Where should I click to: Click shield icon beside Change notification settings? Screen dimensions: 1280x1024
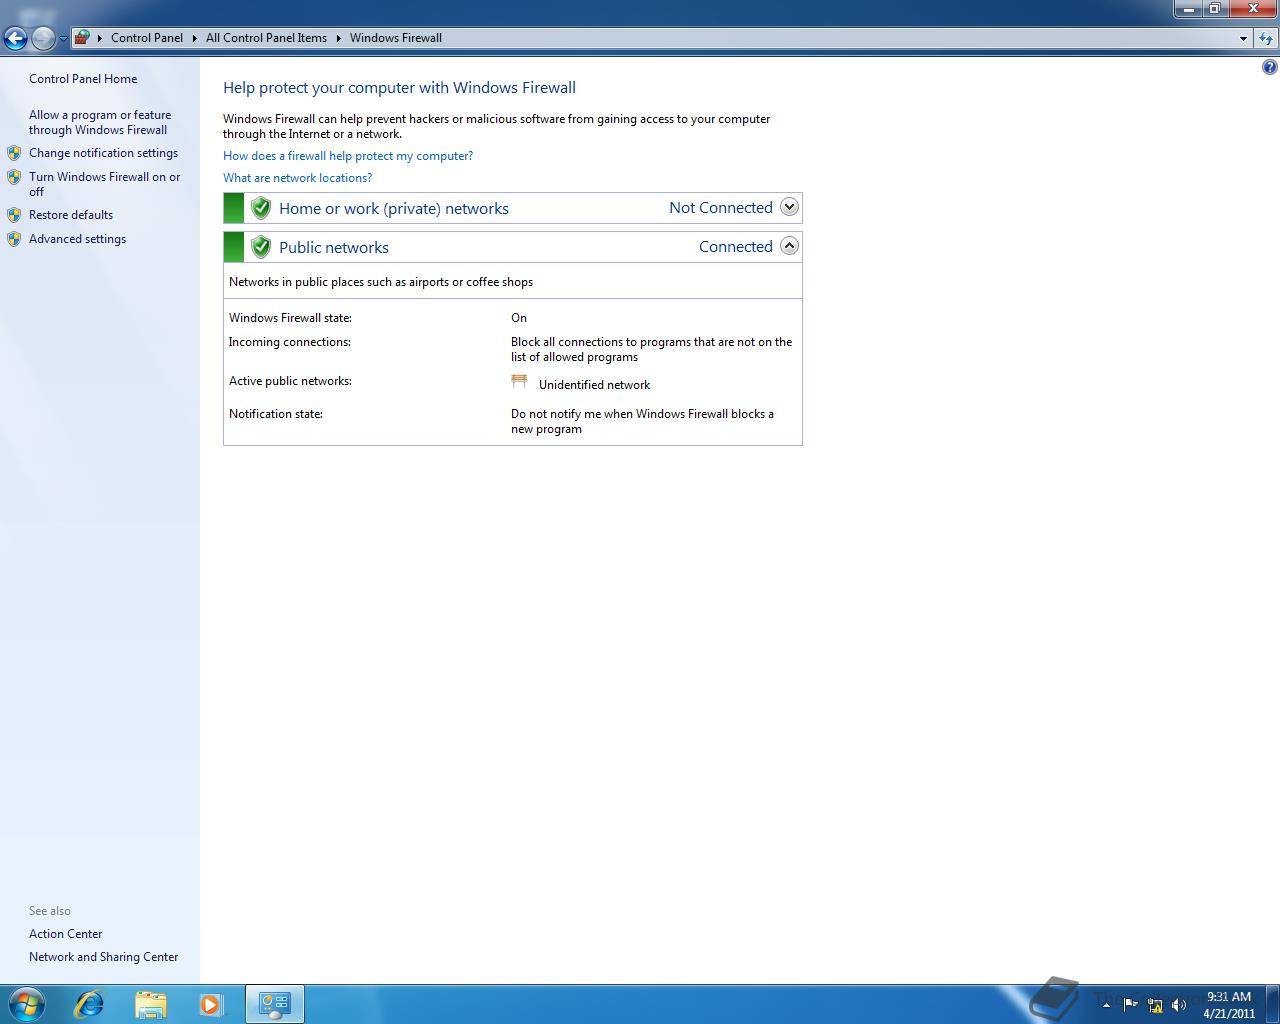[x=14, y=153]
